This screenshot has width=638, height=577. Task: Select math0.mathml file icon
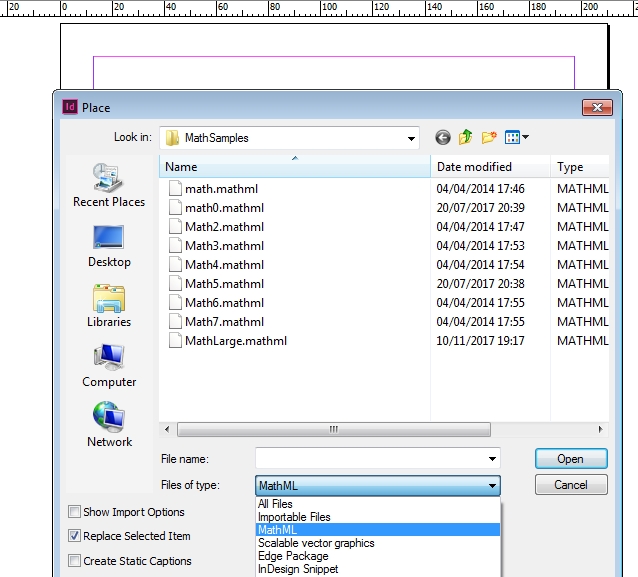[175, 208]
